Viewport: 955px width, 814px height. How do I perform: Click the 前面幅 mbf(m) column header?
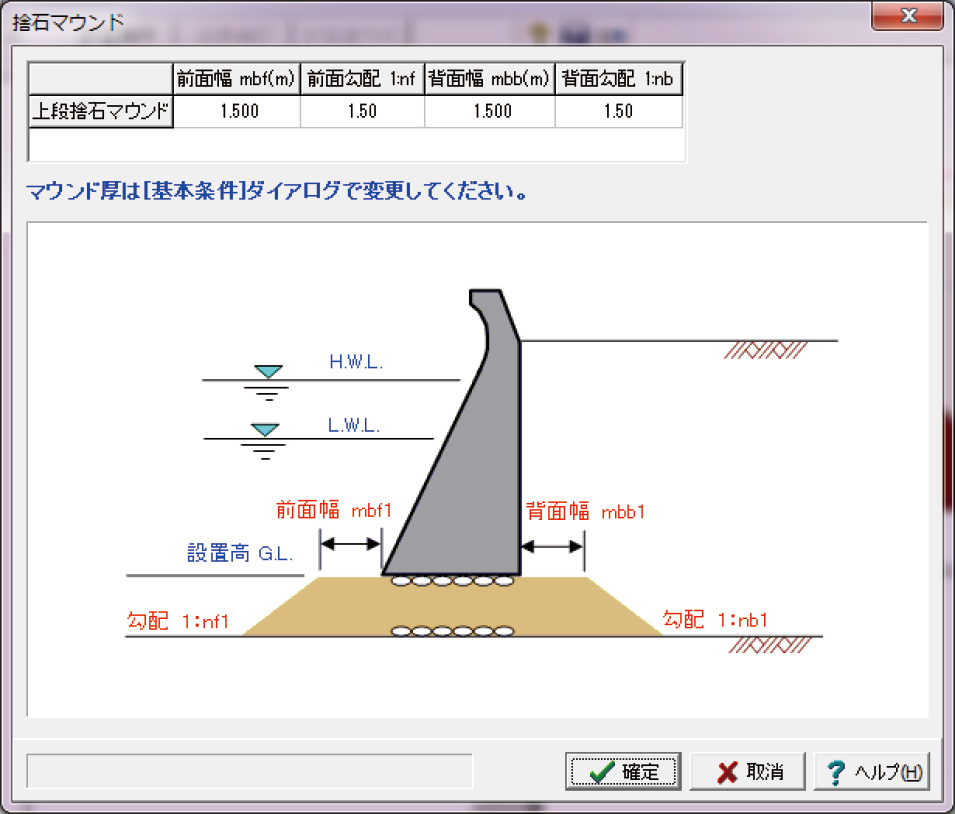pos(236,79)
